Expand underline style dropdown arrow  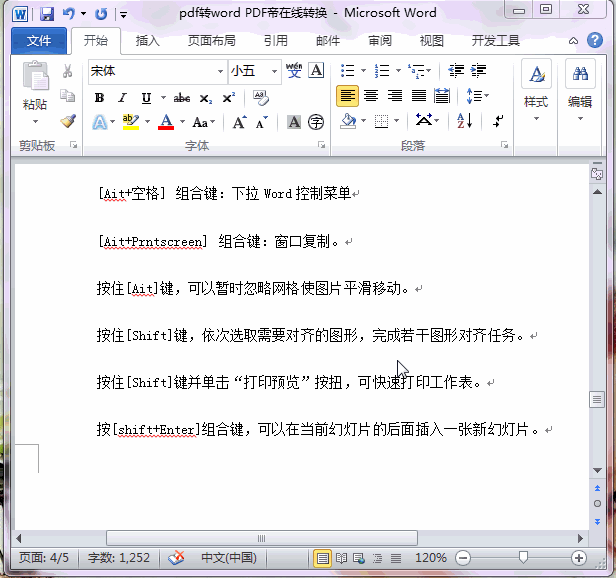point(163,97)
